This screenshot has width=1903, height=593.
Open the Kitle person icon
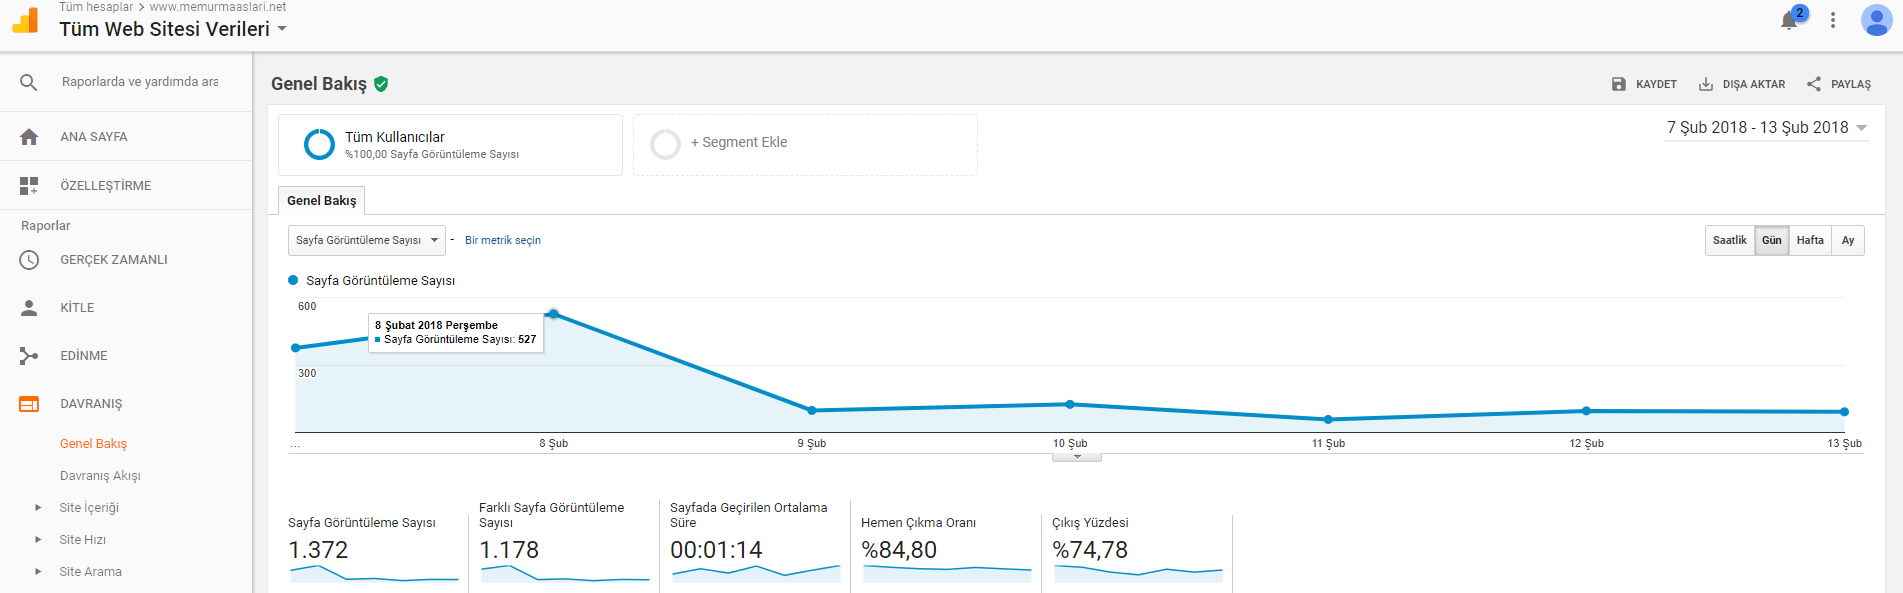pyautogui.click(x=29, y=308)
